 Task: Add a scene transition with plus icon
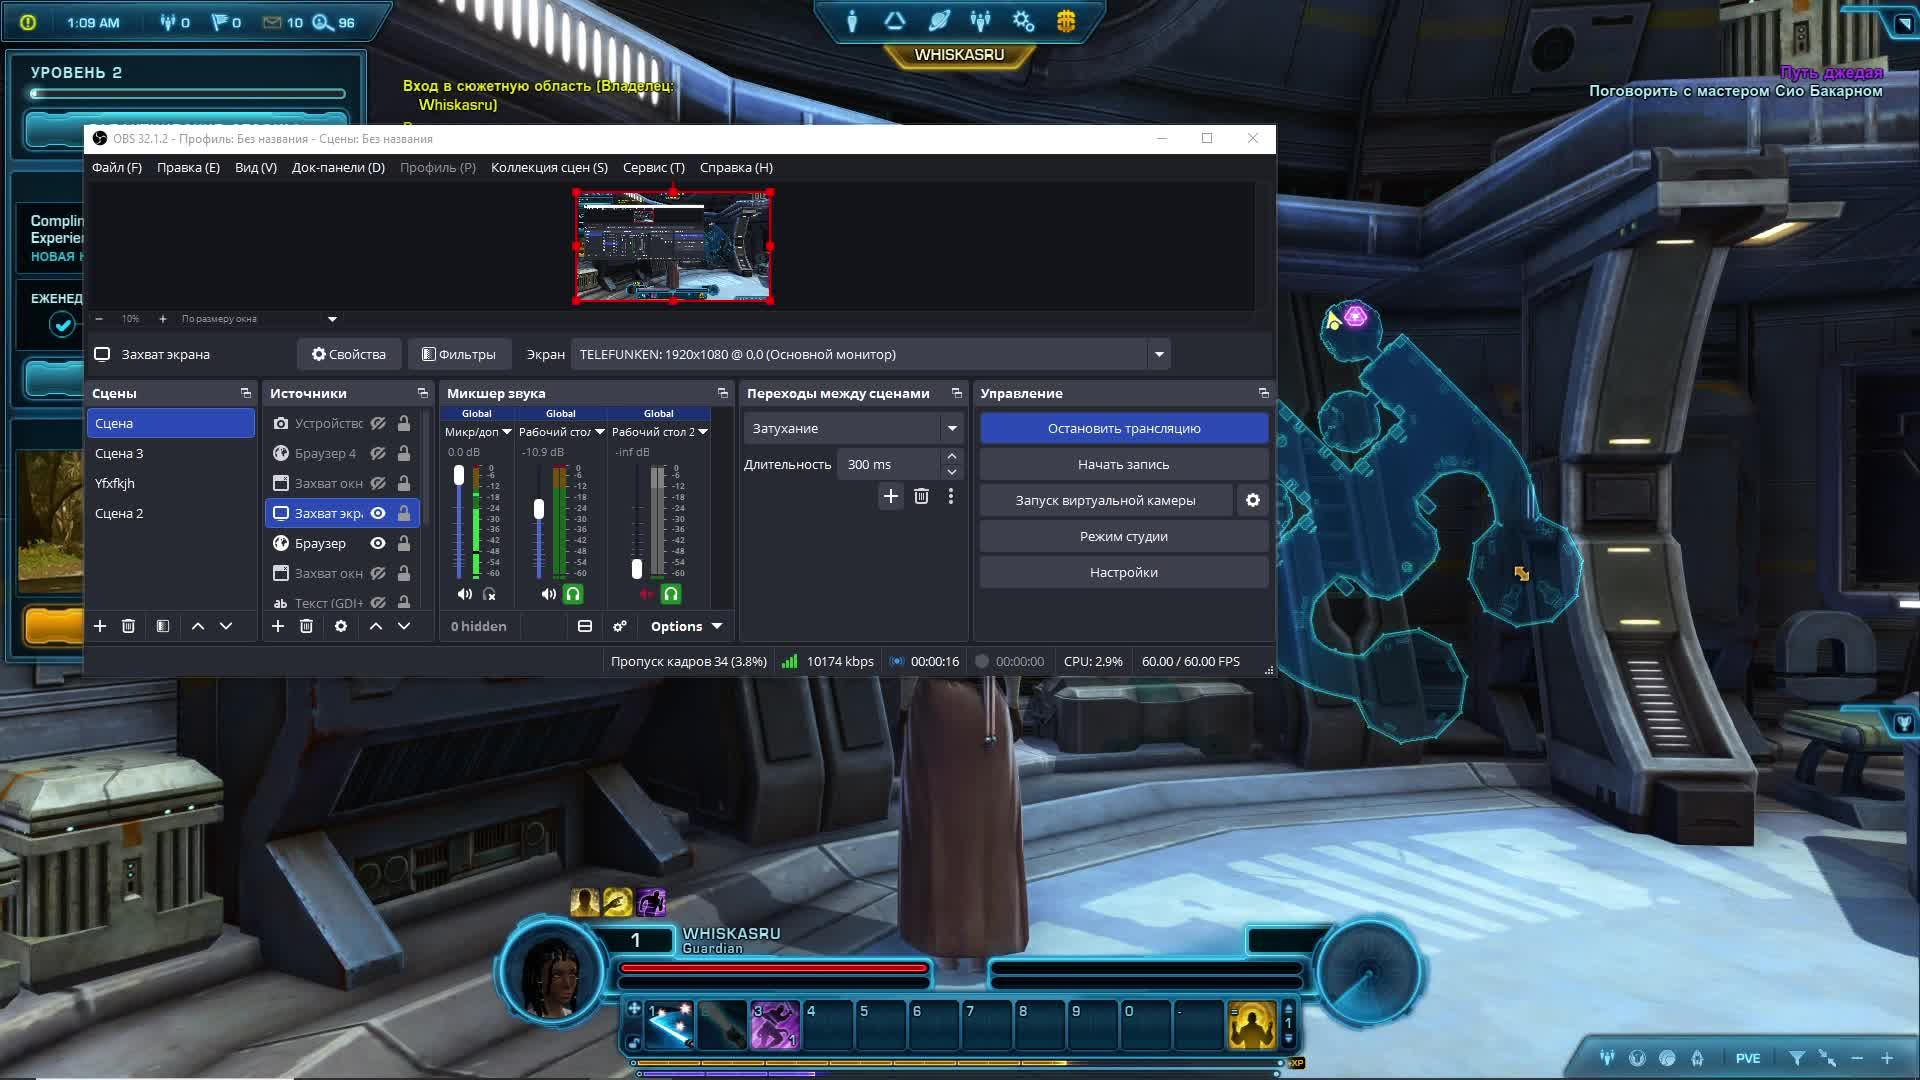coord(891,496)
